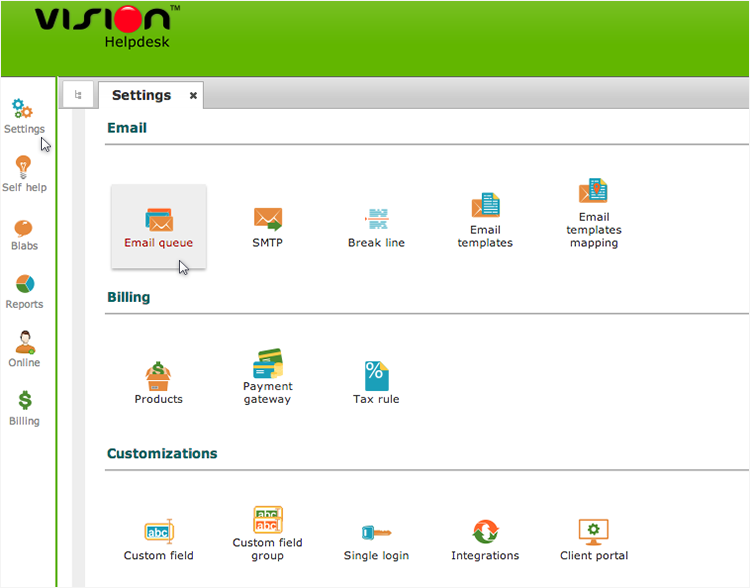750x588 pixels.
Task: Open the Online sidebar section
Action: click(24, 349)
